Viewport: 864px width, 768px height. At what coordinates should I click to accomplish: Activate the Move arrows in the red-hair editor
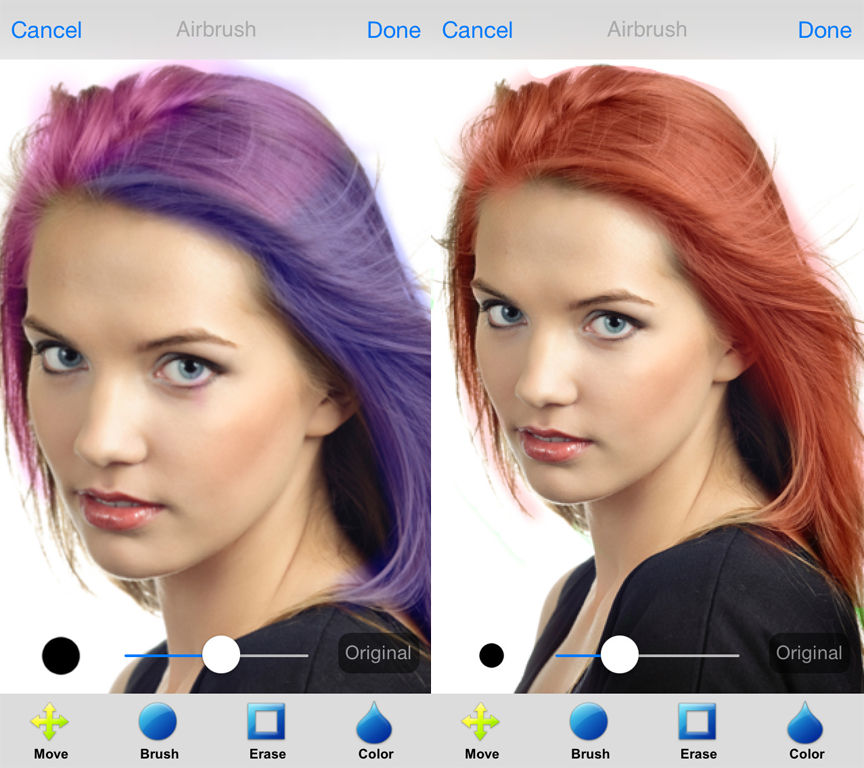point(481,729)
